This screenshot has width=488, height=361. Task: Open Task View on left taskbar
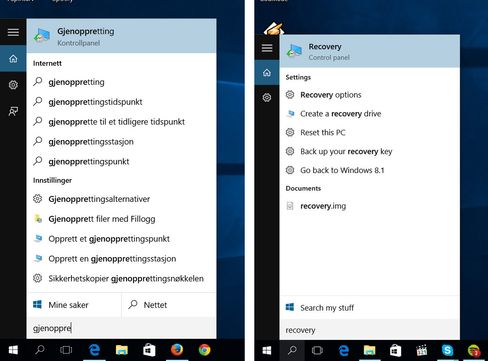pyautogui.click(x=66, y=350)
